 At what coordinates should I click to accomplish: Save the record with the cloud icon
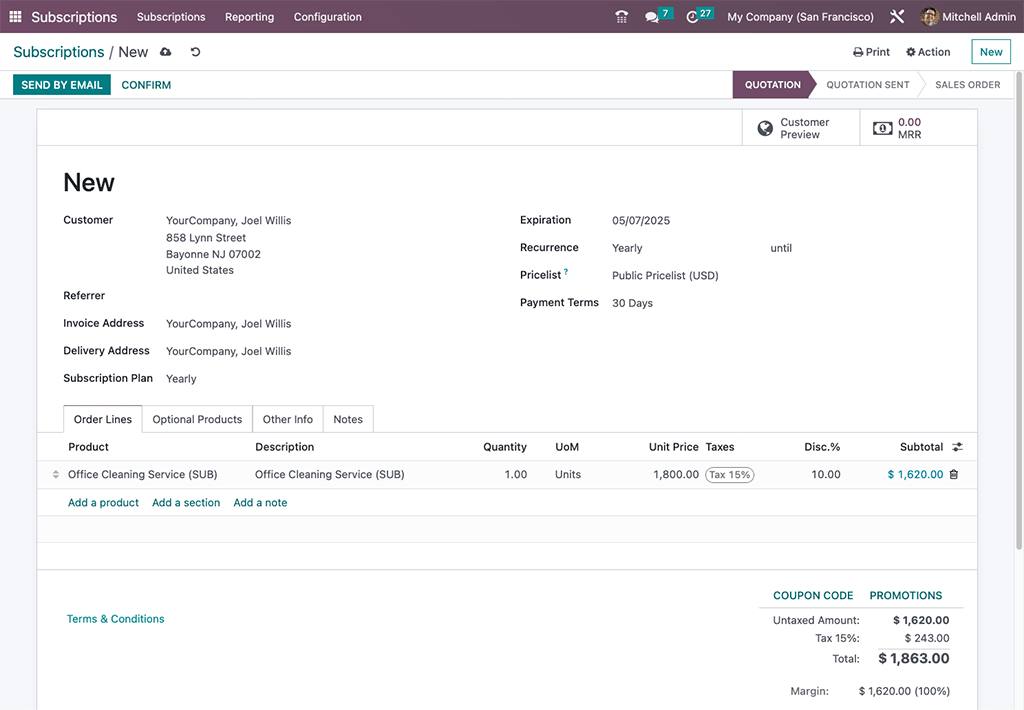click(164, 52)
